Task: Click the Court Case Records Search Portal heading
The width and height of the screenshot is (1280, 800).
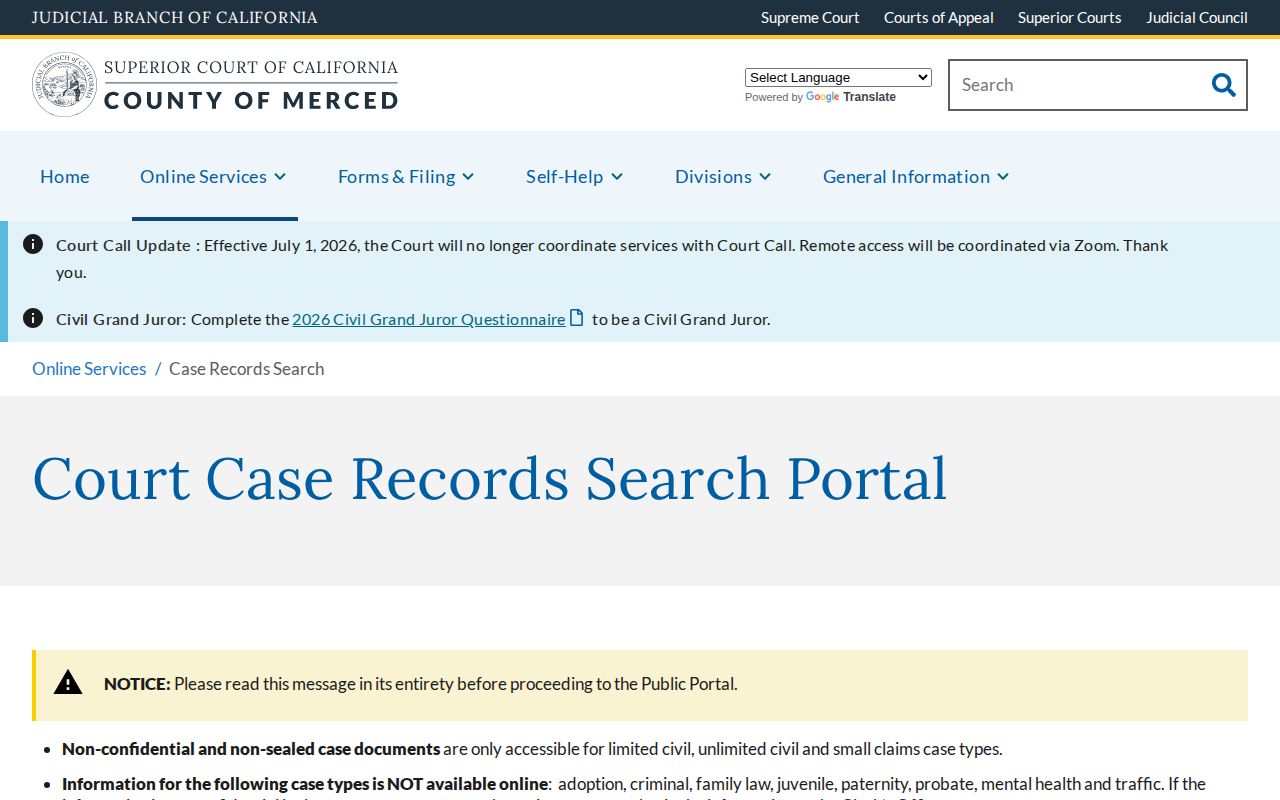Action: point(490,478)
